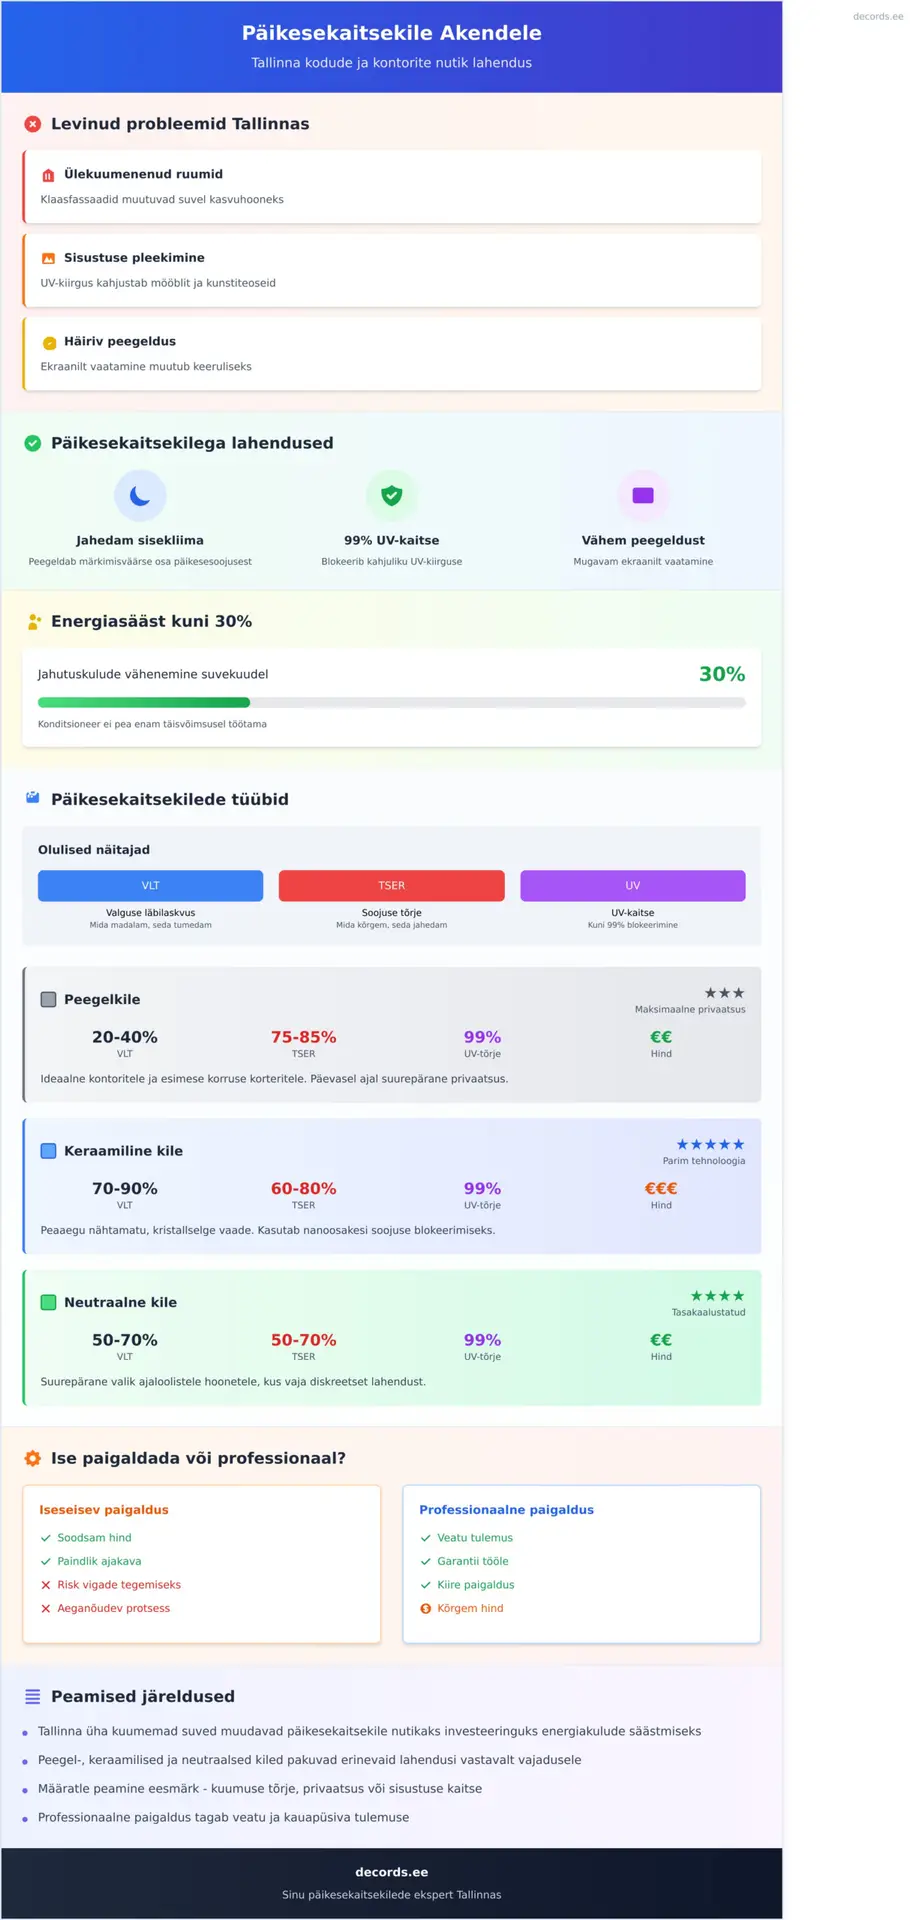Click the decords.ee link in the footer

[x=391, y=1872]
